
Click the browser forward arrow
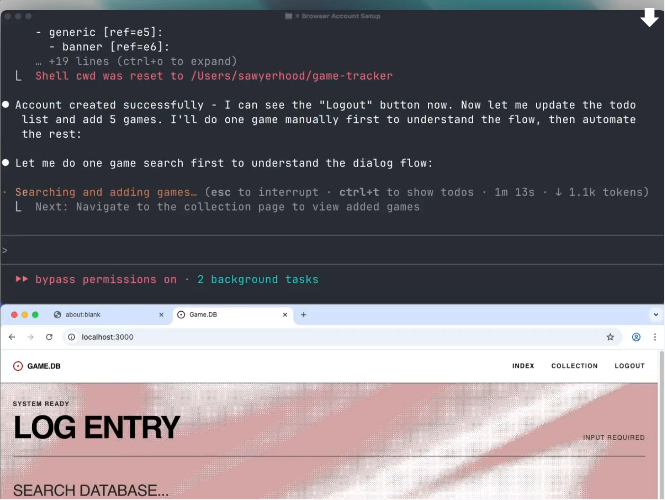pyautogui.click(x=31, y=337)
